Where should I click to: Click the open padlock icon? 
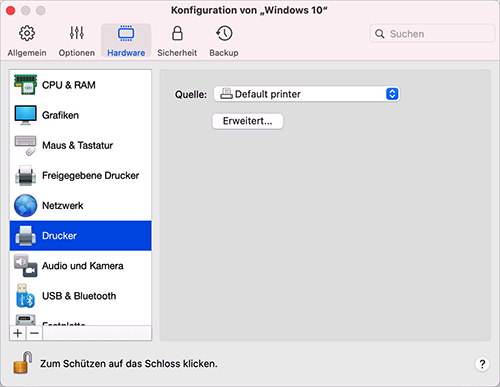[x=23, y=362]
